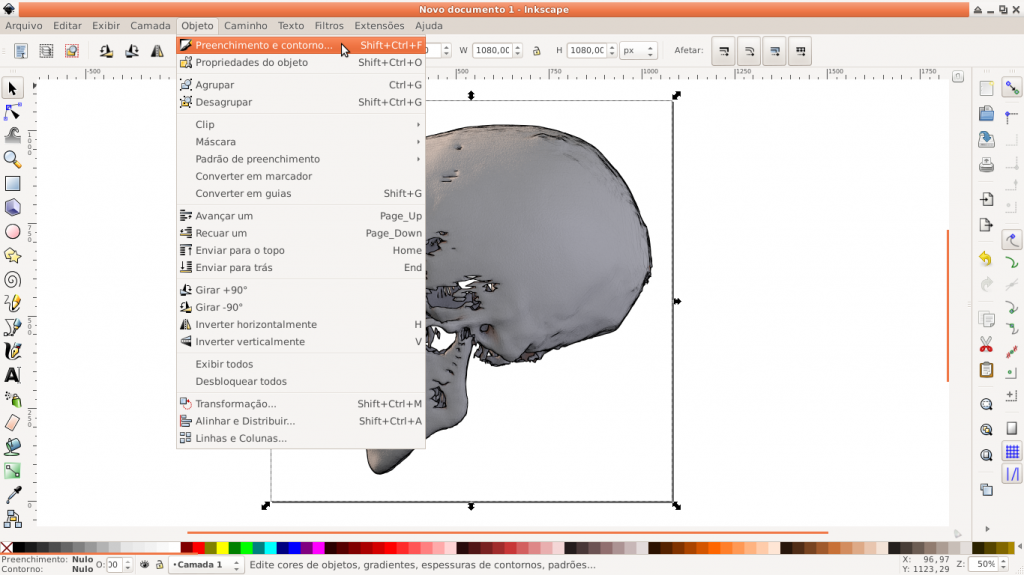
Task: Open the Editar menu
Action: pos(67,25)
